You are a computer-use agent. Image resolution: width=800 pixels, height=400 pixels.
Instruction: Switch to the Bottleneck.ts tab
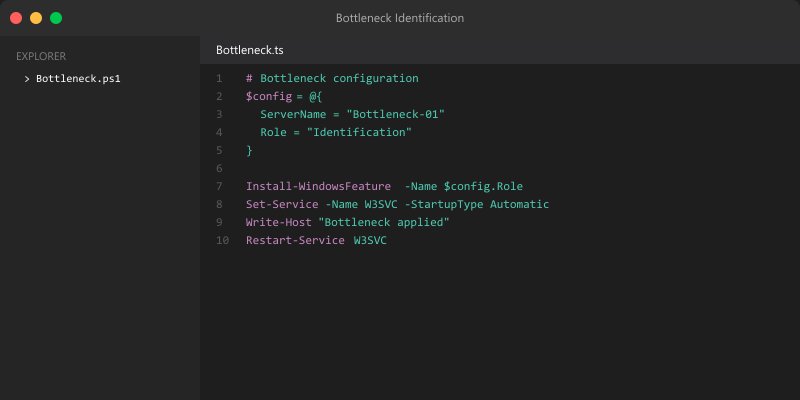(249, 50)
